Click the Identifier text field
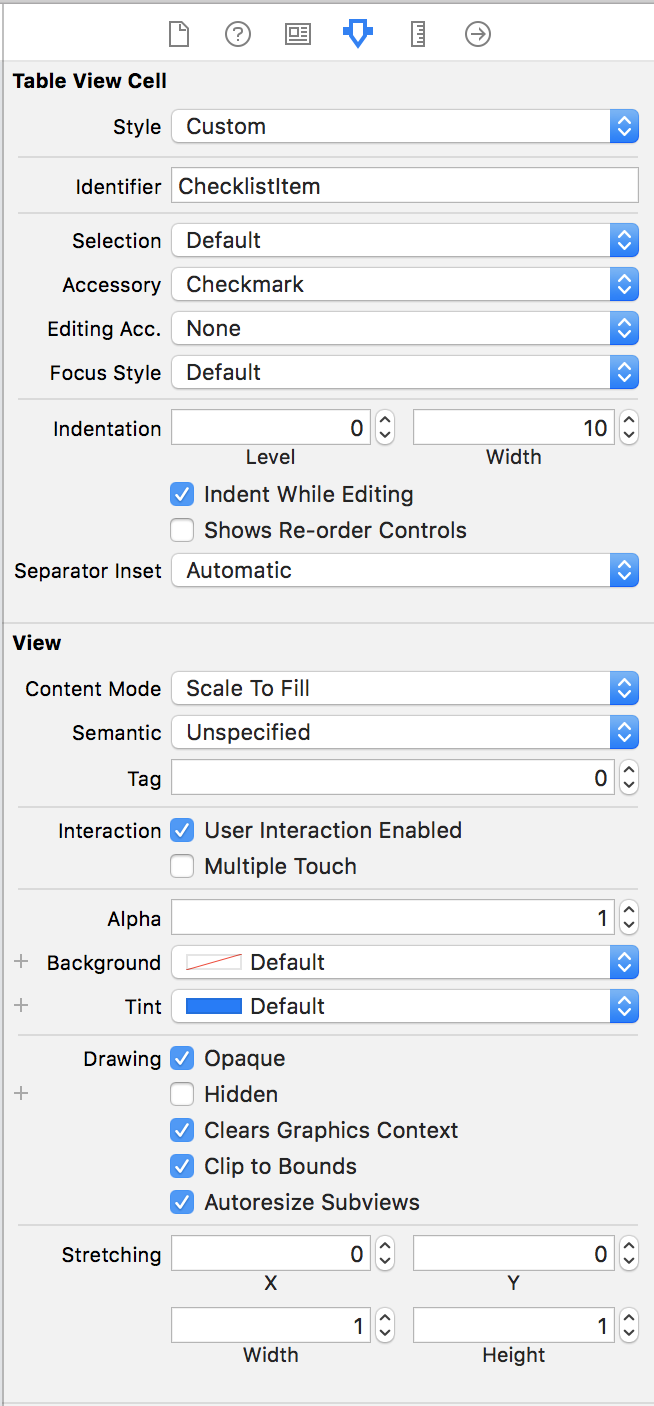Viewport: 654px width, 1406px height. (x=405, y=186)
